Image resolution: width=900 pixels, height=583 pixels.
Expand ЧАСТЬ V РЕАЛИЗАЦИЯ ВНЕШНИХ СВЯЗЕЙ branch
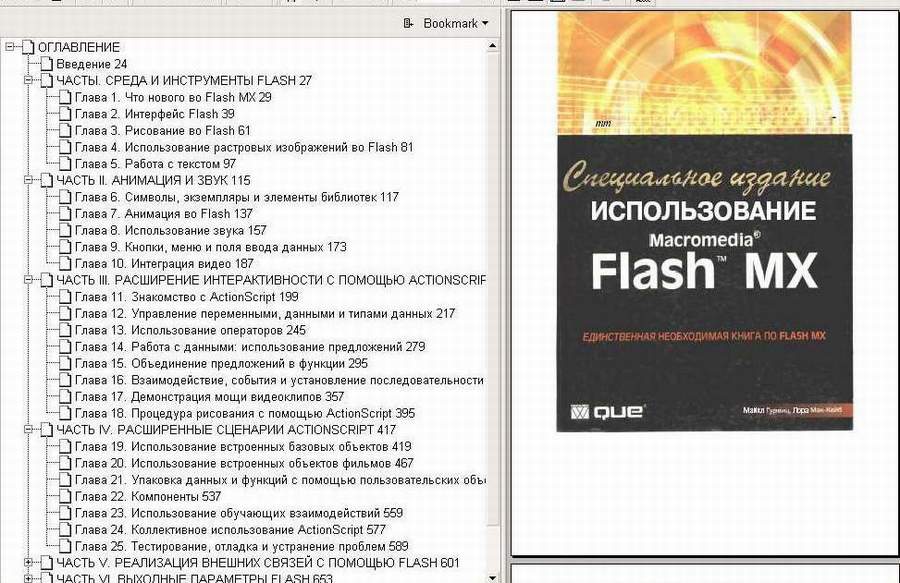28,563
